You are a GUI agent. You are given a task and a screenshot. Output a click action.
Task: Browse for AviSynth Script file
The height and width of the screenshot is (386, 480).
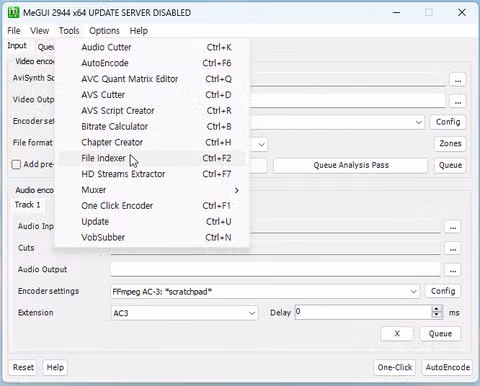[x=457, y=80]
